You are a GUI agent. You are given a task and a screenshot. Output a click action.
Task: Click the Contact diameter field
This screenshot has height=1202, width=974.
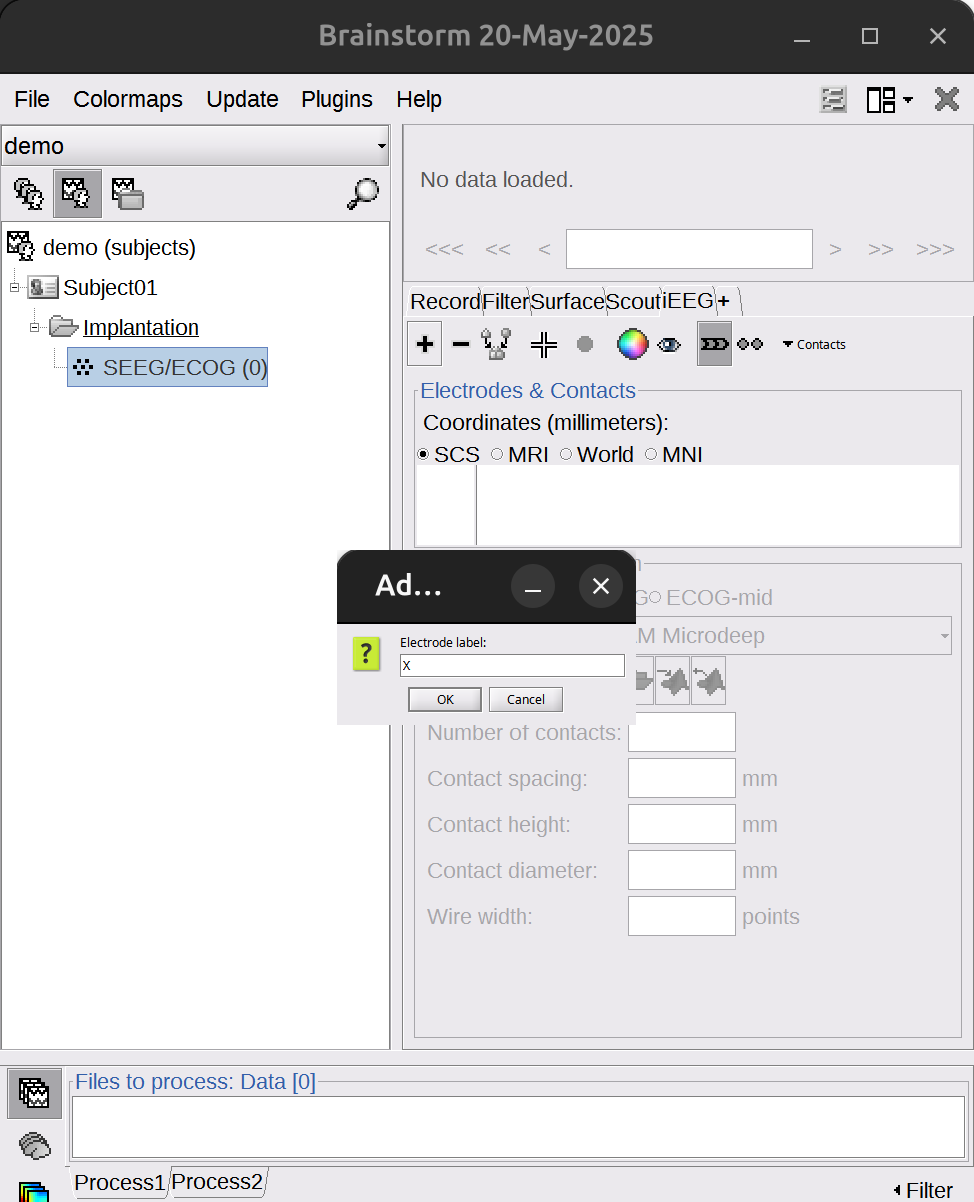point(682,870)
